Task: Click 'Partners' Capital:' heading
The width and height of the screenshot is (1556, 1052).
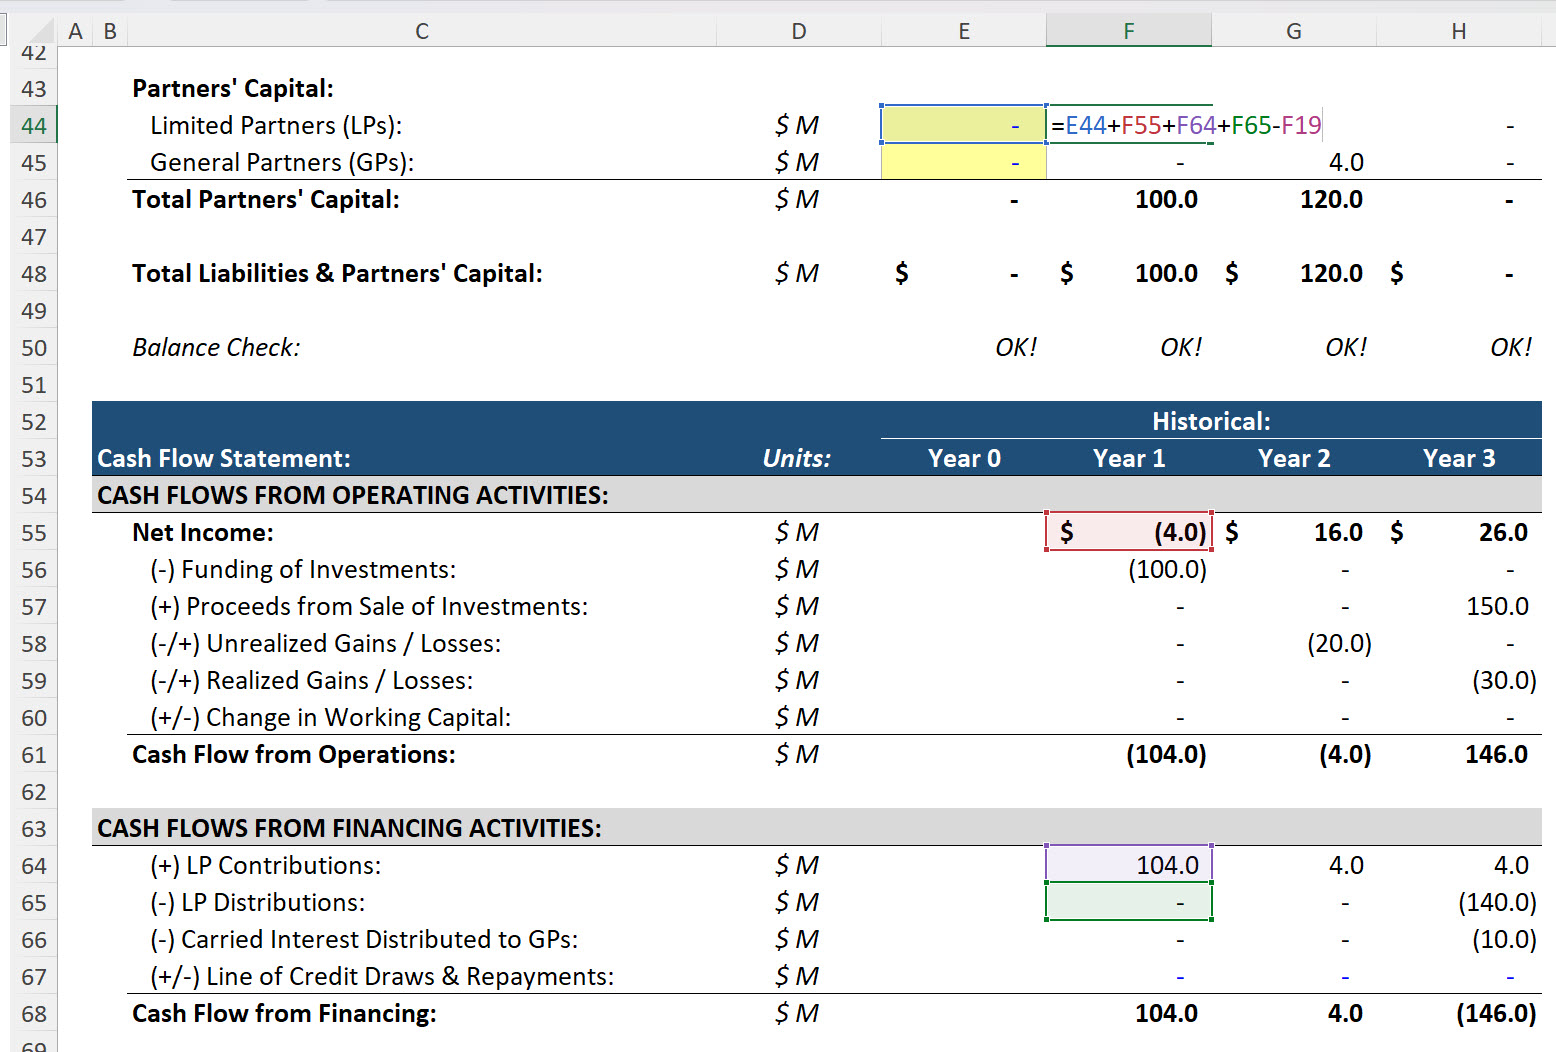Action: tap(233, 88)
